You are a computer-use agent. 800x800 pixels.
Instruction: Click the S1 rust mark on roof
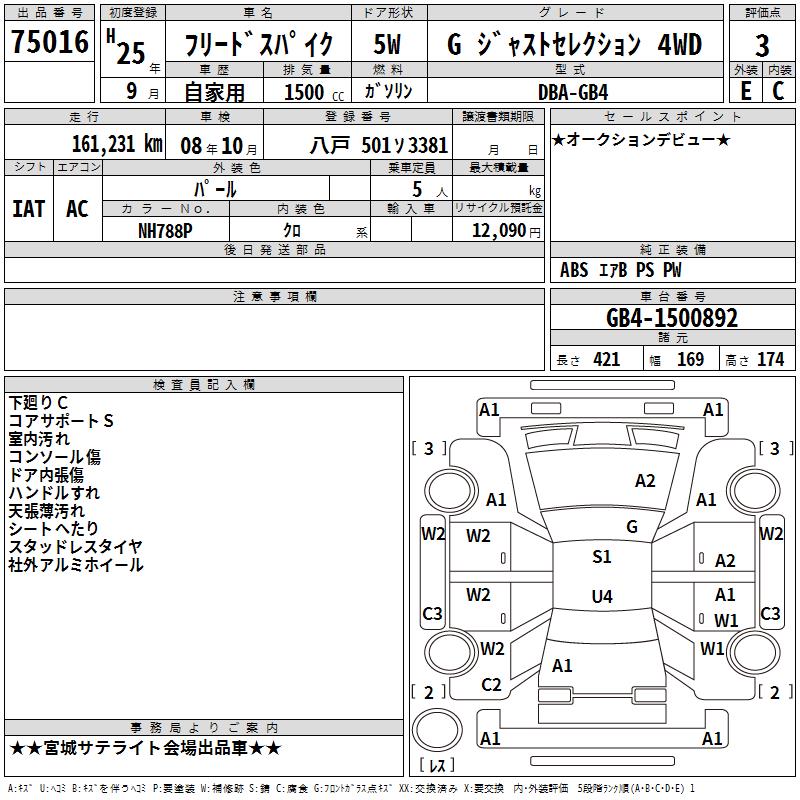coord(602,557)
